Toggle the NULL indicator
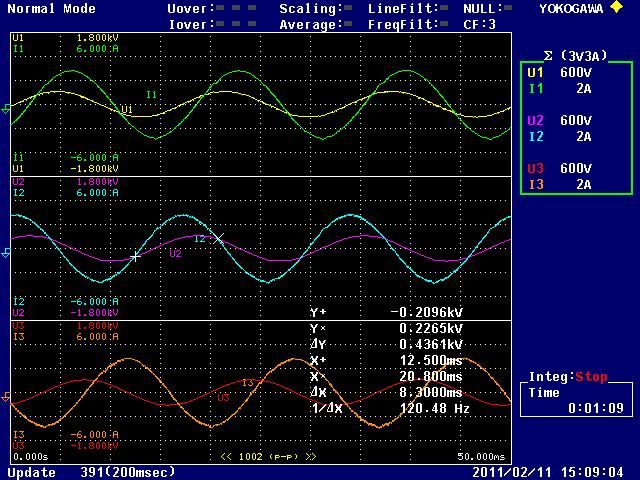Image resolution: width=640 pixels, height=480 pixels. [x=507, y=8]
